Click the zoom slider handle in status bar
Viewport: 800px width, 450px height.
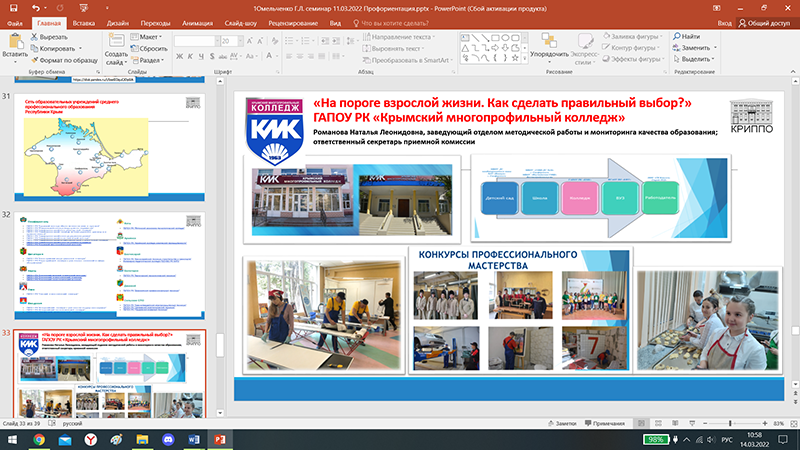pos(730,423)
